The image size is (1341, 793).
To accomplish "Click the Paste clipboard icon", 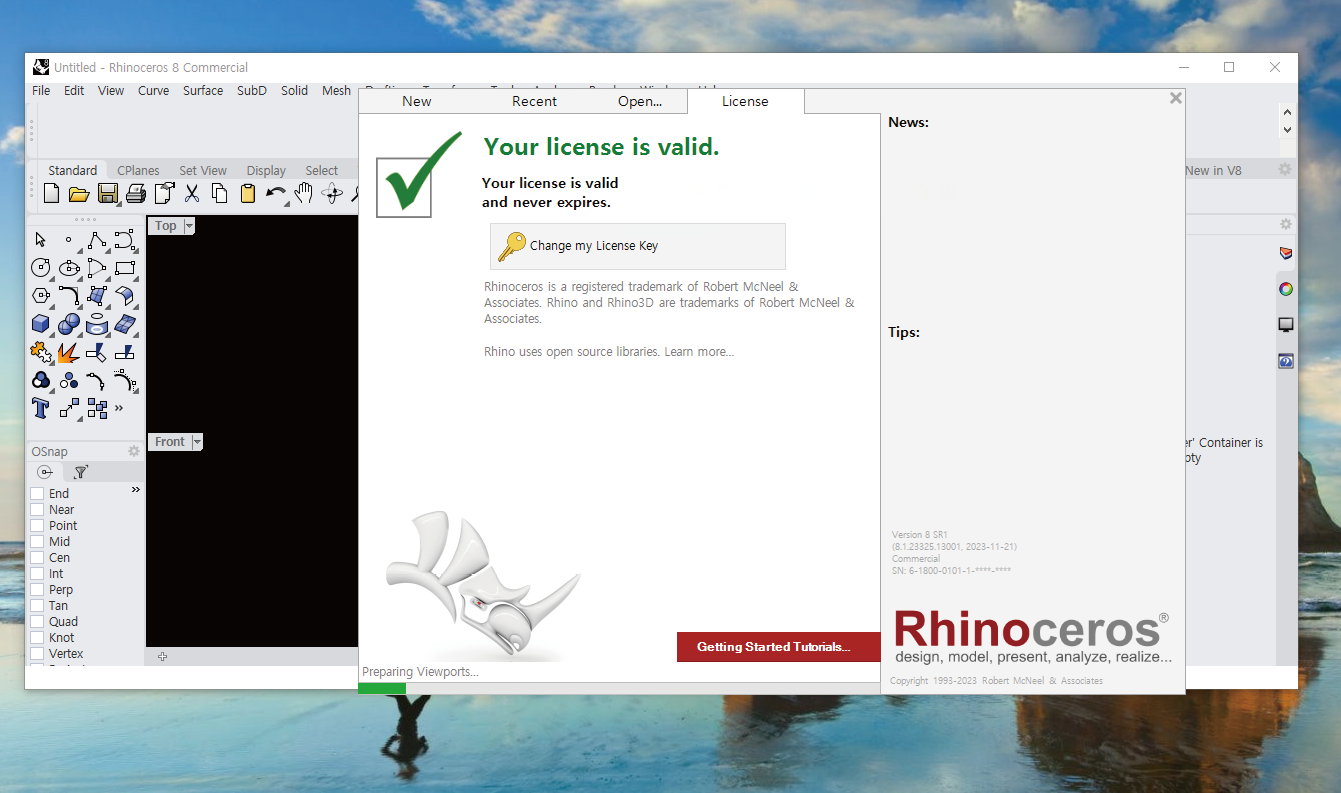I will pyautogui.click(x=247, y=194).
